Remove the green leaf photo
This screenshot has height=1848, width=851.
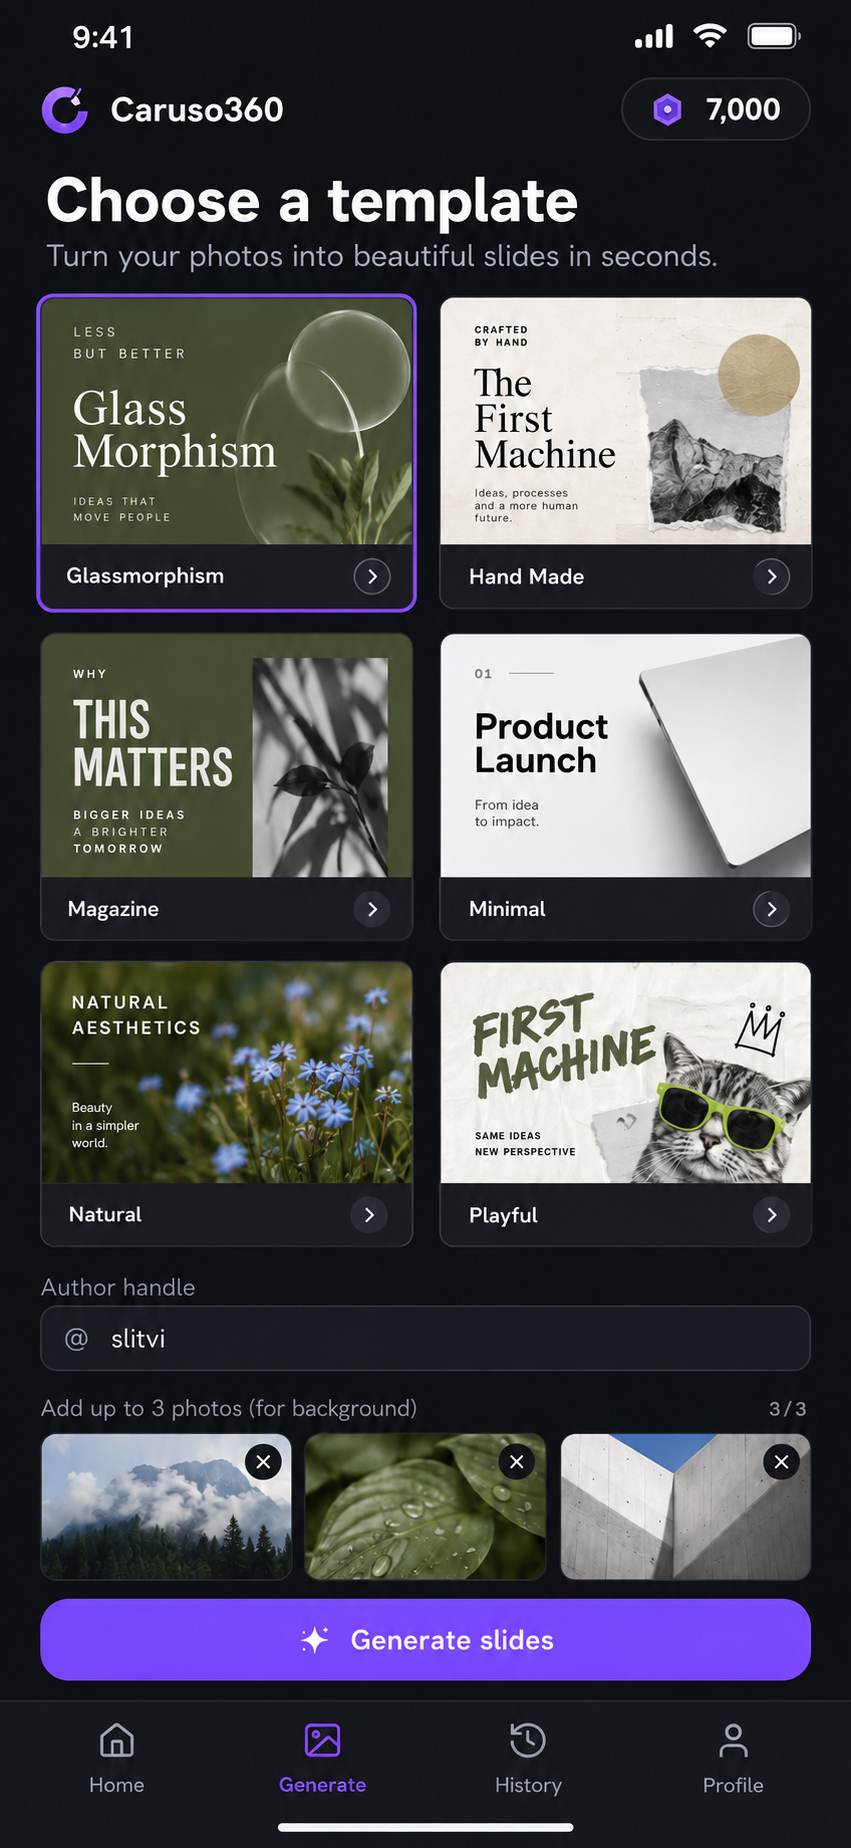(516, 1462)
